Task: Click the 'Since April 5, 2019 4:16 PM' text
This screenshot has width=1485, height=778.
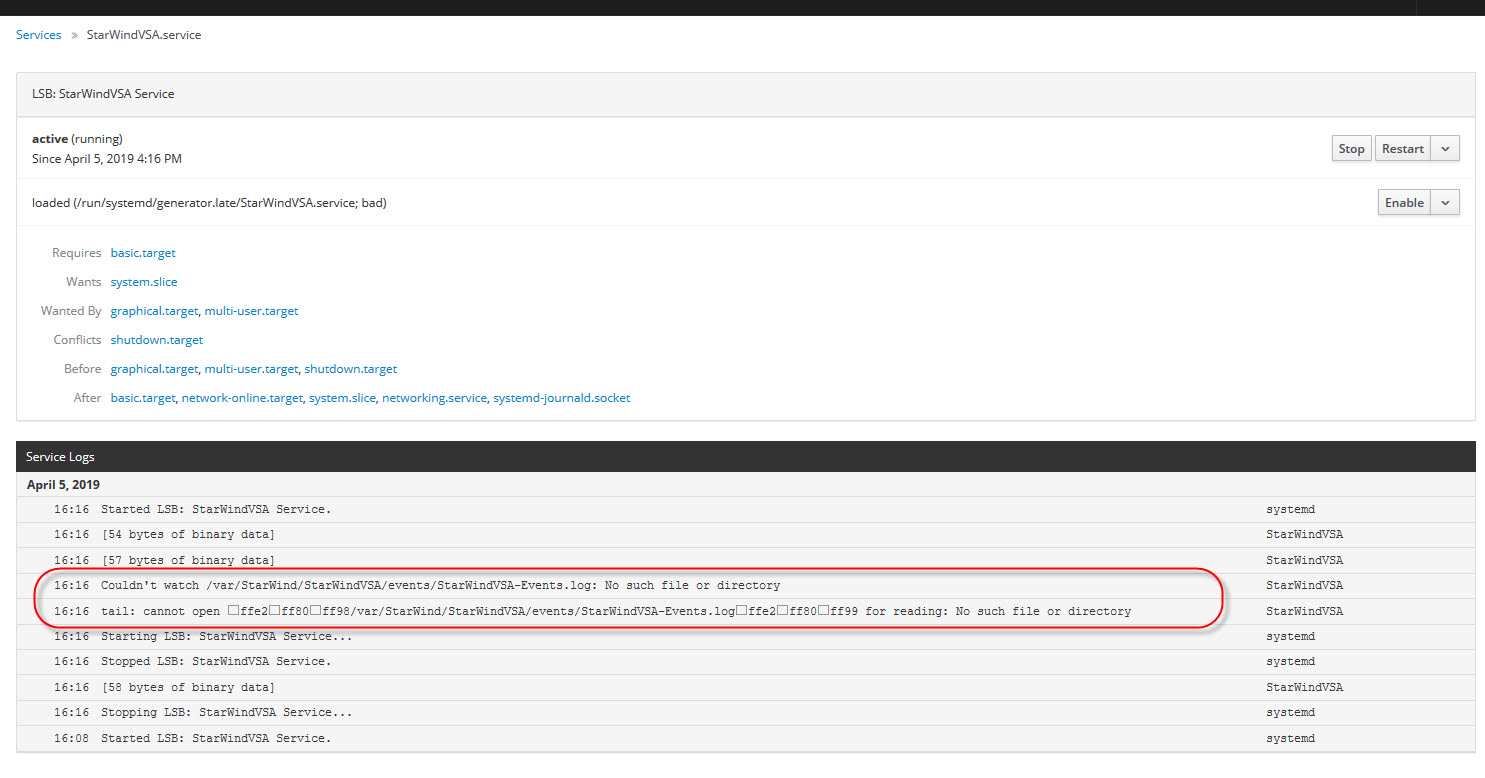Action: tap(107, 159)
